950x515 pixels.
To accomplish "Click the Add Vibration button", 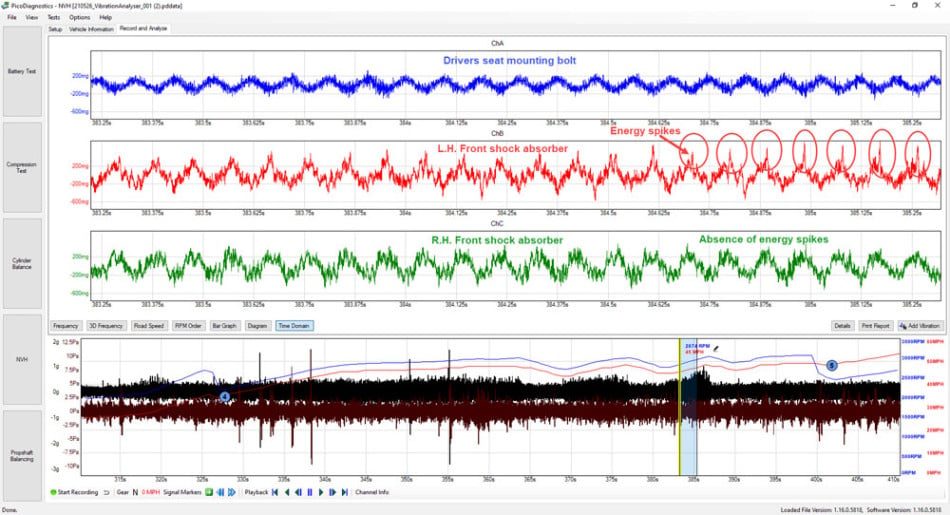I will click(919, 326).
